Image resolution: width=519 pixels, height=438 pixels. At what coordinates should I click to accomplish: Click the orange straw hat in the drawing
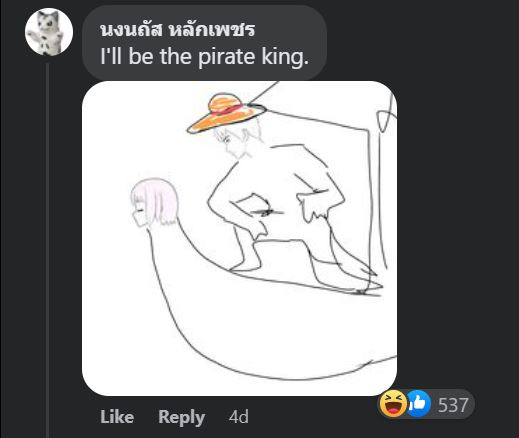tap(226, 113)
